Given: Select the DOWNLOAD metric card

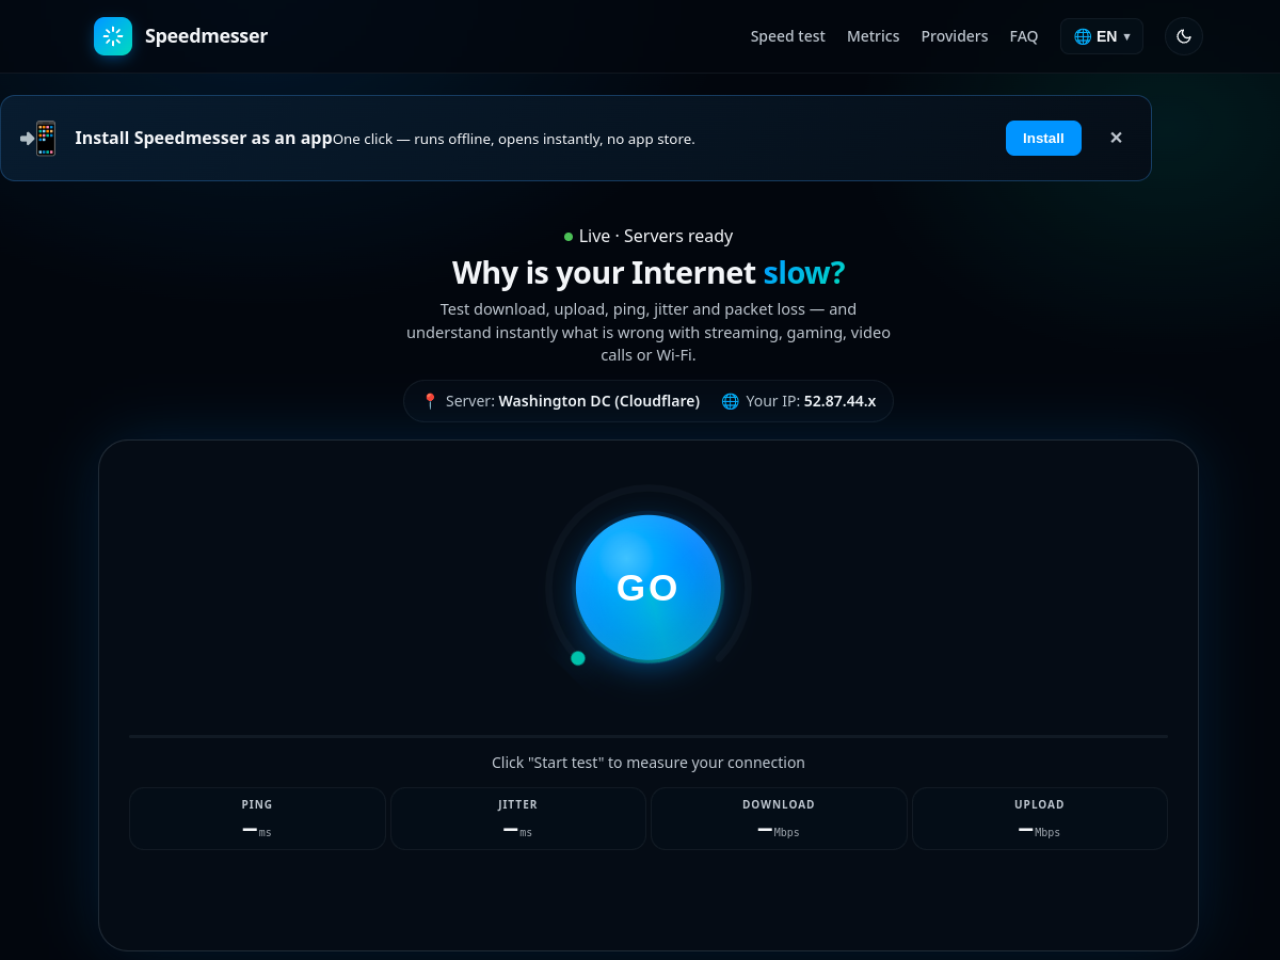Looking at the screenshot, I should tap(778, 818).
